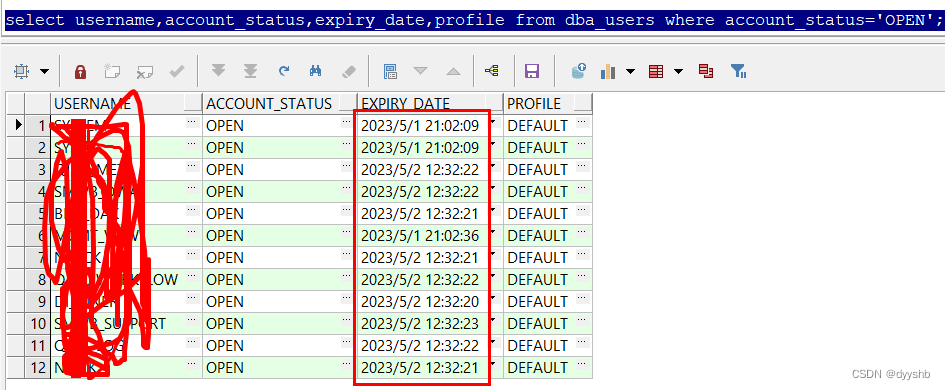Open dropdown arrow beside grid select icon

click(45, 72)
